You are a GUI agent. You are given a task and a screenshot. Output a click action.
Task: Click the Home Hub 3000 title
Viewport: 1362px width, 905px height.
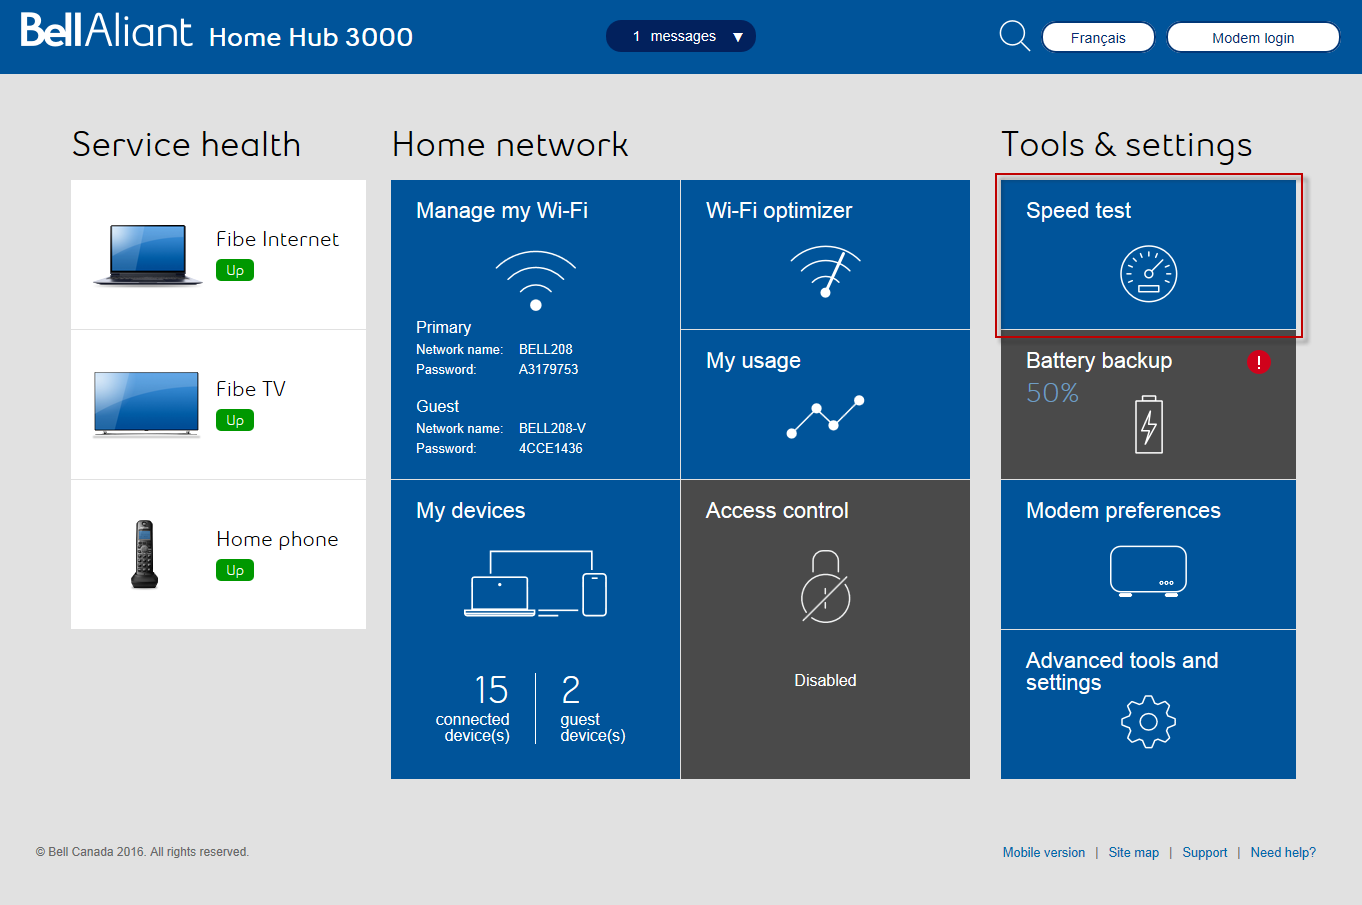pyautogui.click(x=311, y=37)
